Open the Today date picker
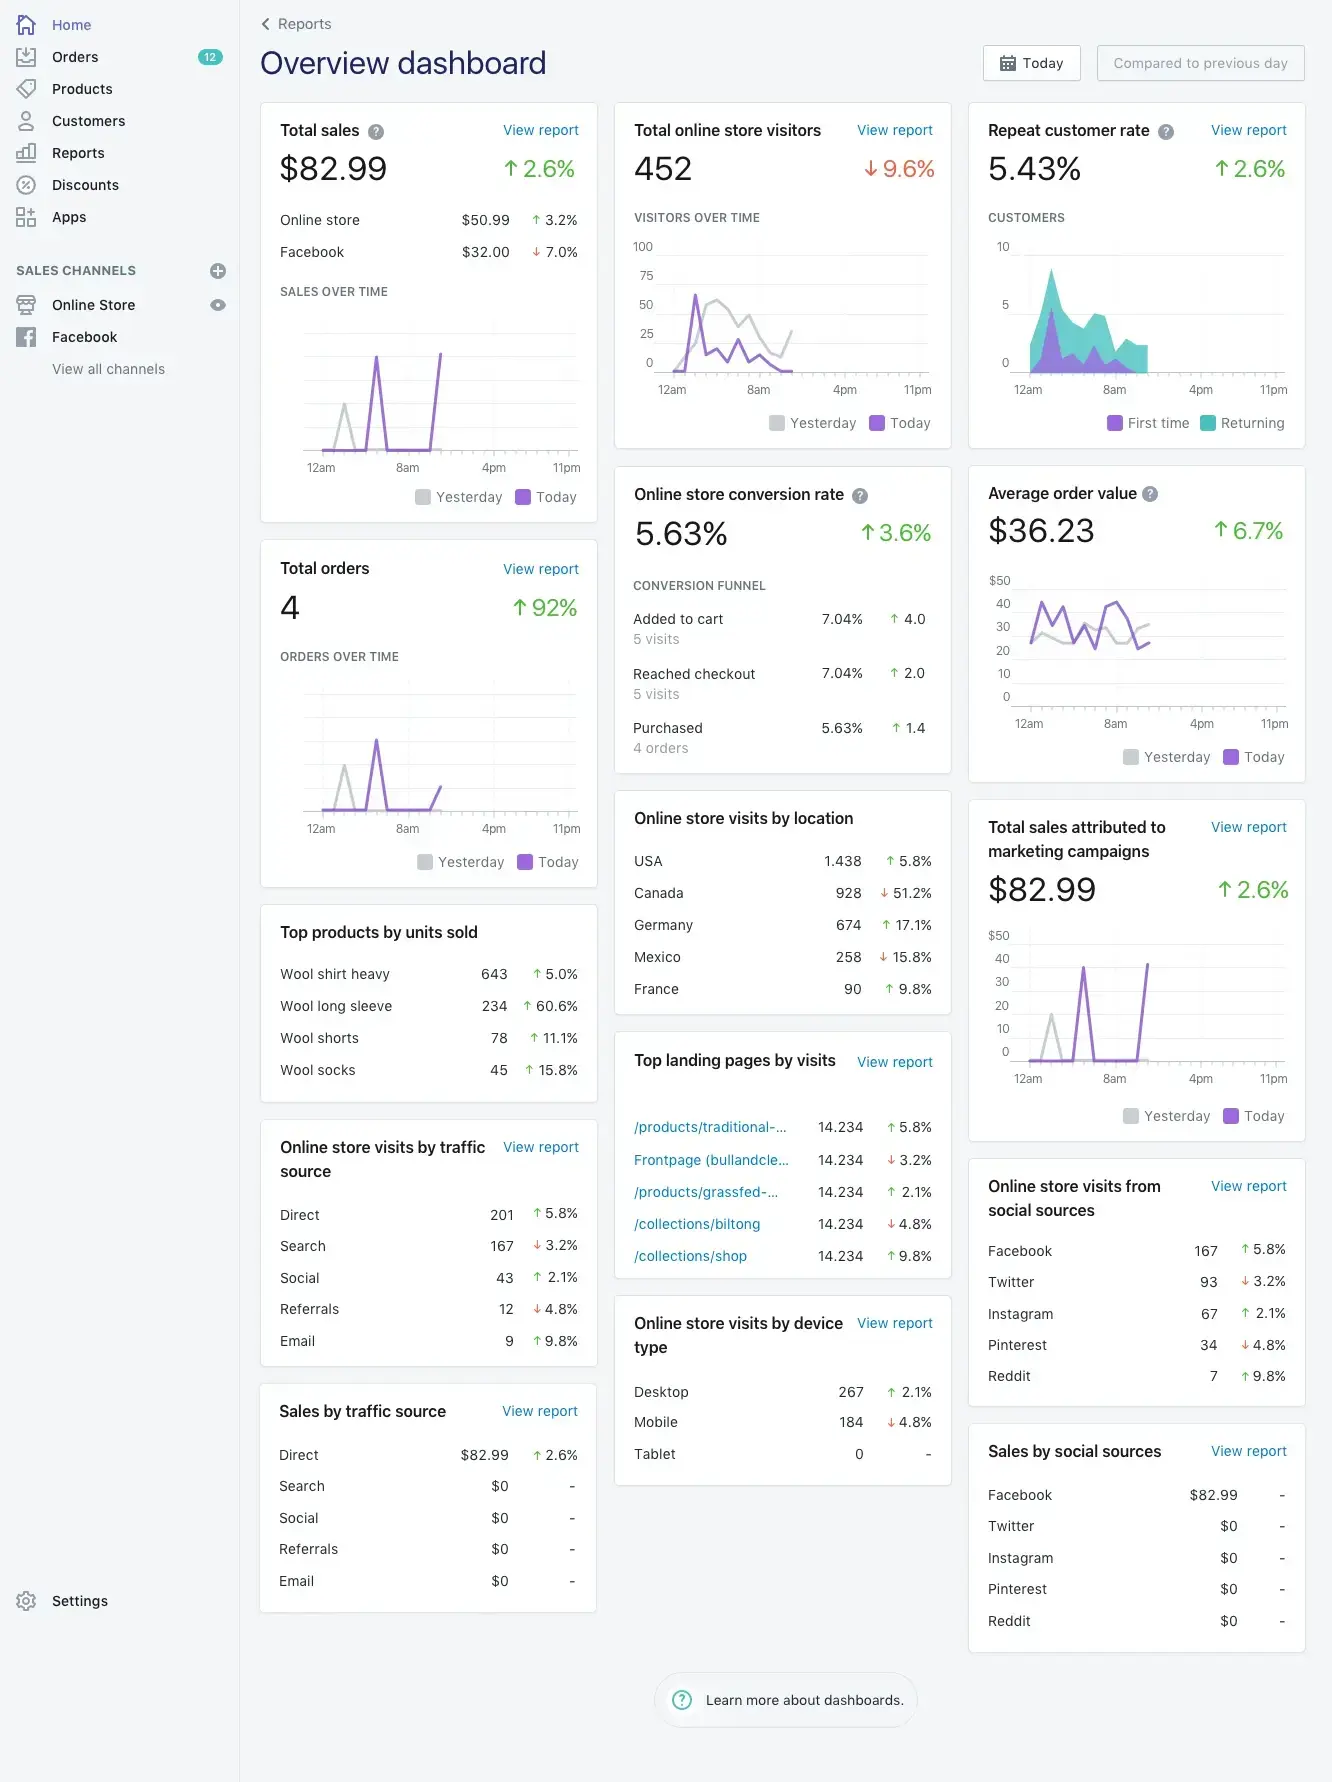The height and width of the screenshot is (1782, 1332). click(1031, 63)
